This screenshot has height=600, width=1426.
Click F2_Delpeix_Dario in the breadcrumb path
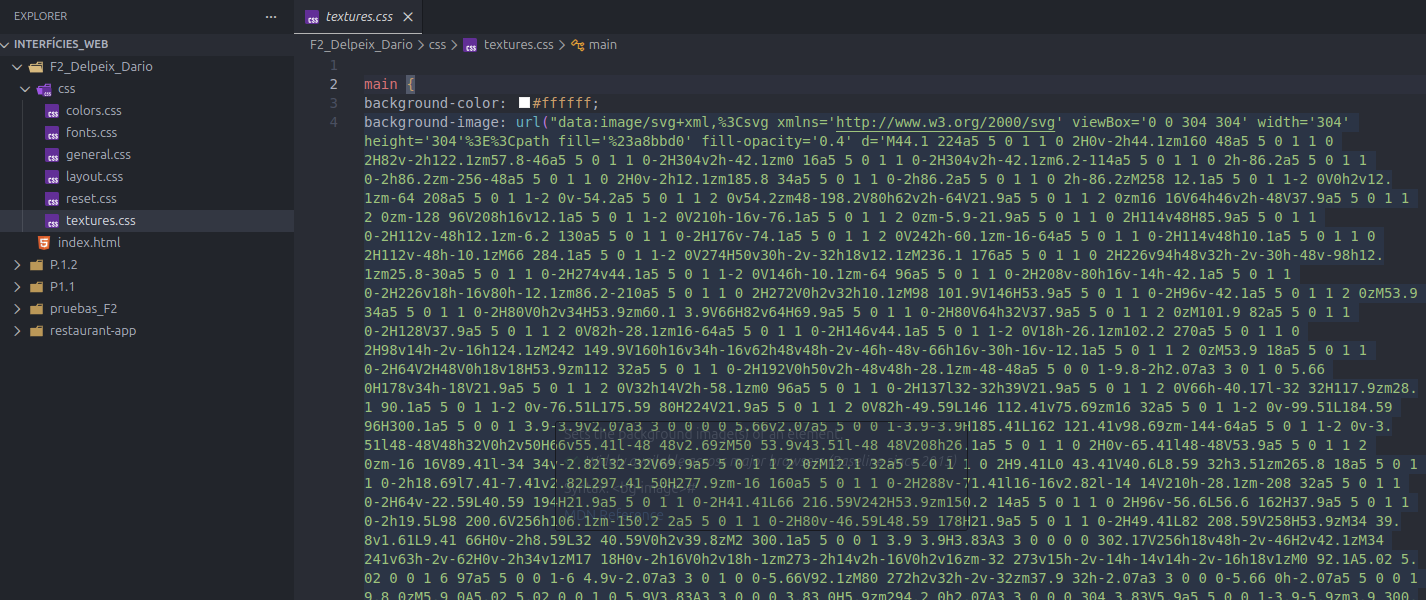pyautogui.click(x=363, y=45)
